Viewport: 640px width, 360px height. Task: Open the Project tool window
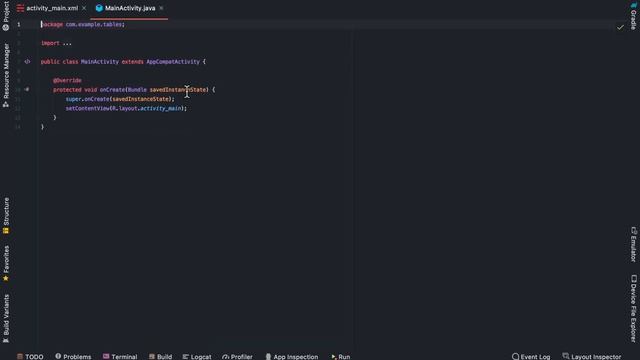point(6,16)
